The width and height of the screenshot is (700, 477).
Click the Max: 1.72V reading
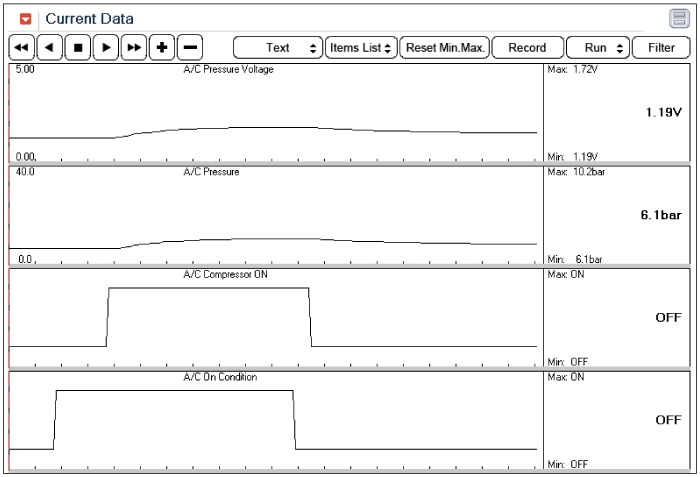pyautogui.click(x=572, y=69)
